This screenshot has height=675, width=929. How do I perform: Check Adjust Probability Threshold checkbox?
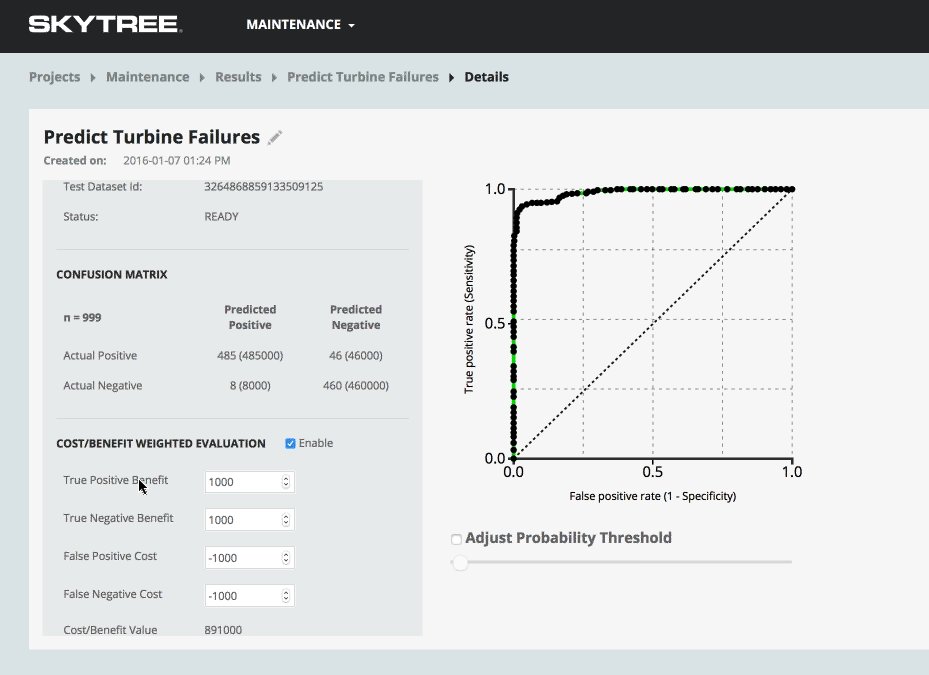(456, 539)
